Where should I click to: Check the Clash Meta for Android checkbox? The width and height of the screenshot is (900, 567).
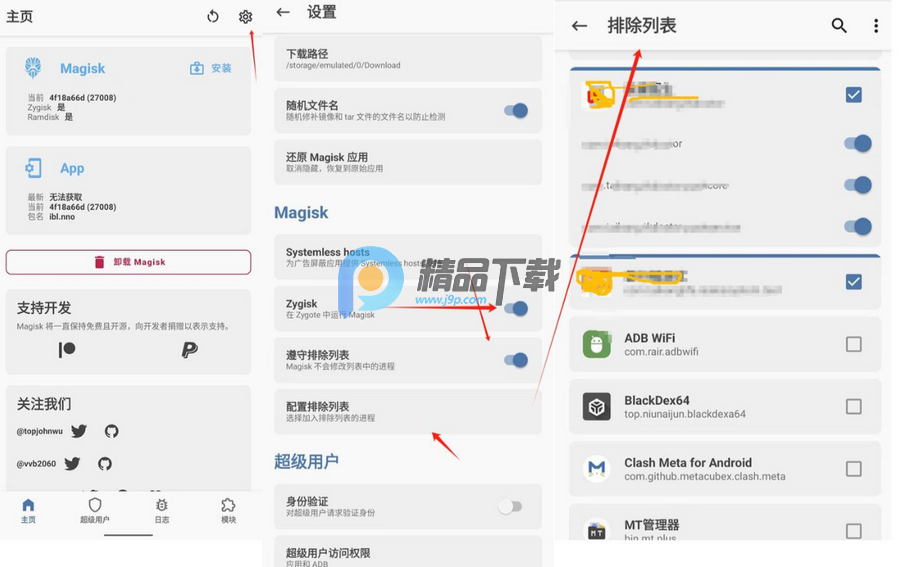click(x=854, y=469)
